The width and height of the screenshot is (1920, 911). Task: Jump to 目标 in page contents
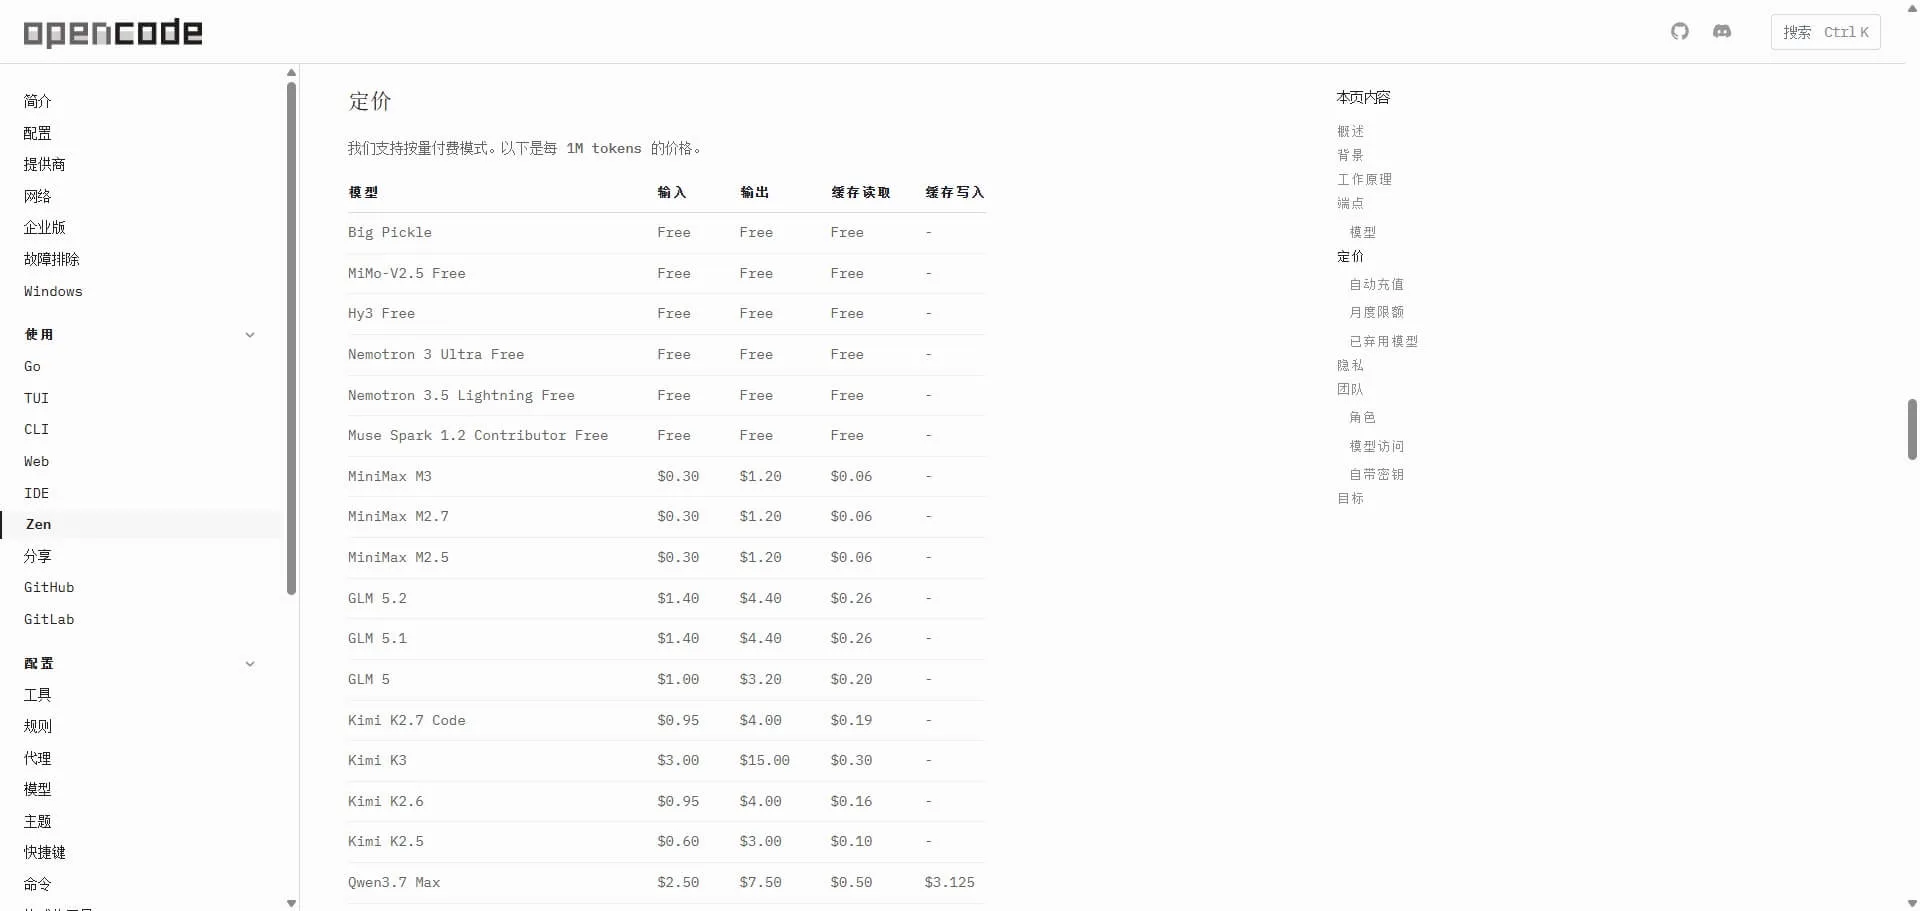click(1350, 498)
